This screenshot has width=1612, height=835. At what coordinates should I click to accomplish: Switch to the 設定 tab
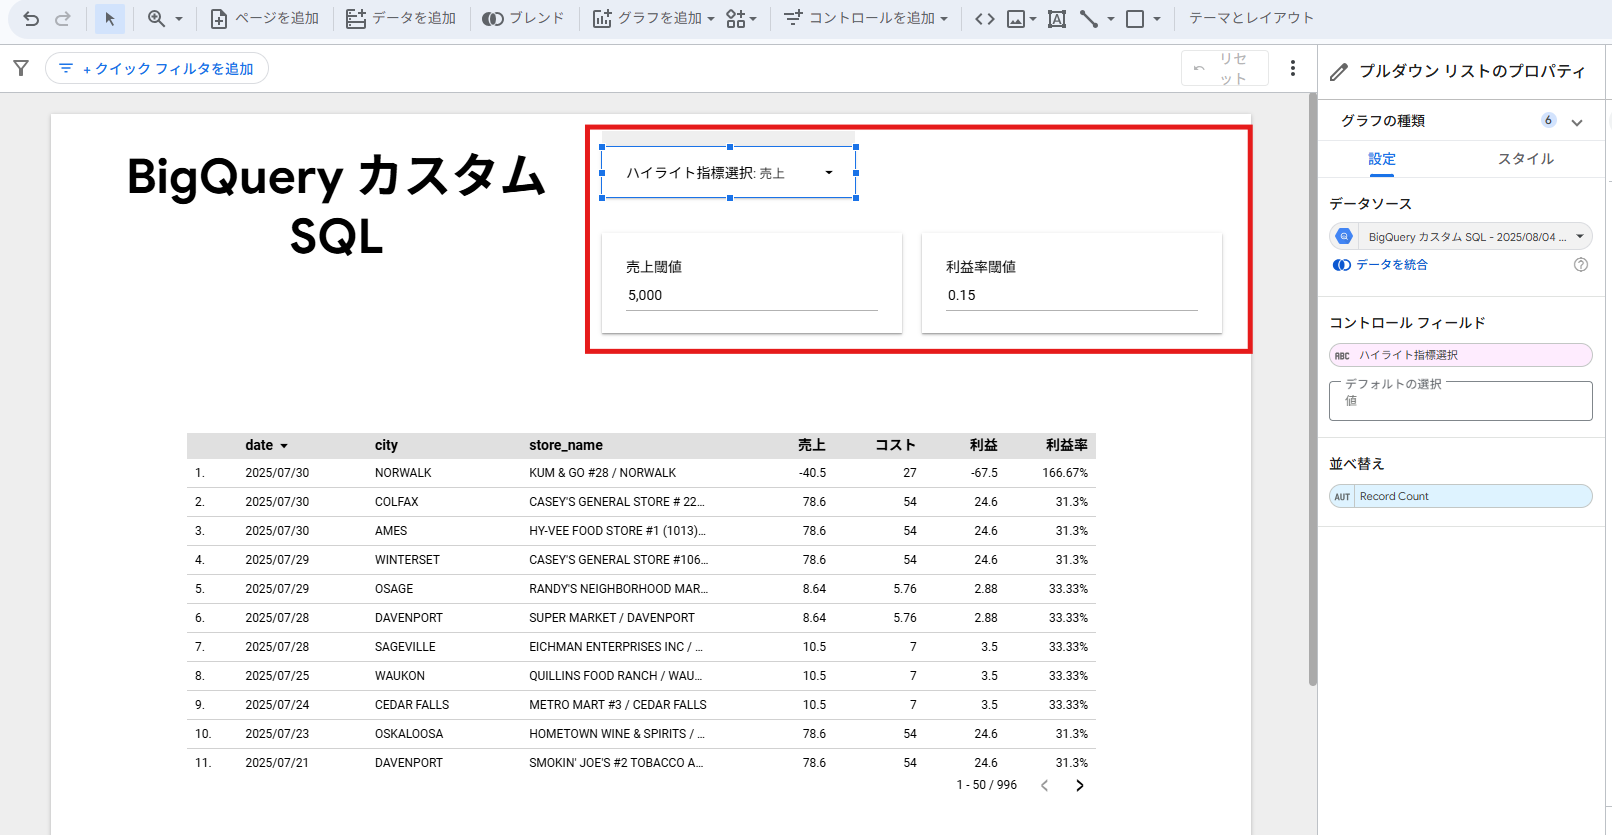point(1382,159)
